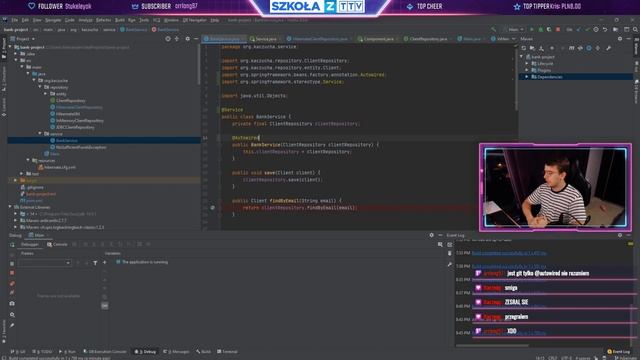Image resolution: width=640 pixels, height=360 pixels.
Task: Click Project tree vertical scrollbar
Action: pos(198,65)
